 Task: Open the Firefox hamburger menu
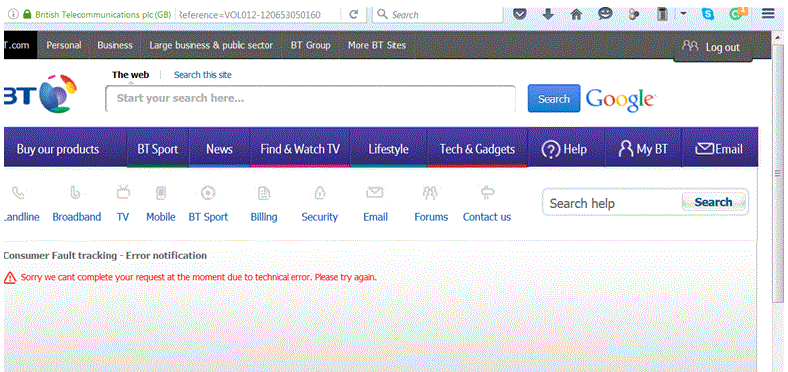pyautogui.click(x=768, y=14)
